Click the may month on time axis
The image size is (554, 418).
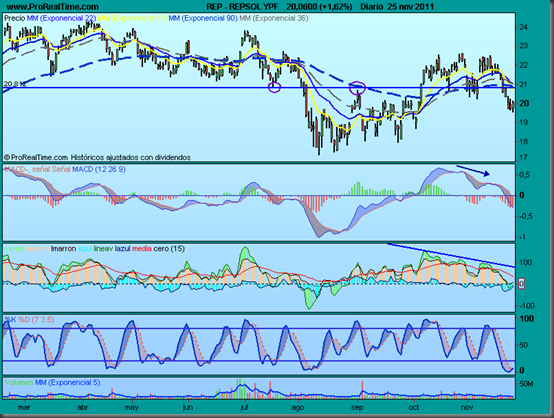coord(131,407)
